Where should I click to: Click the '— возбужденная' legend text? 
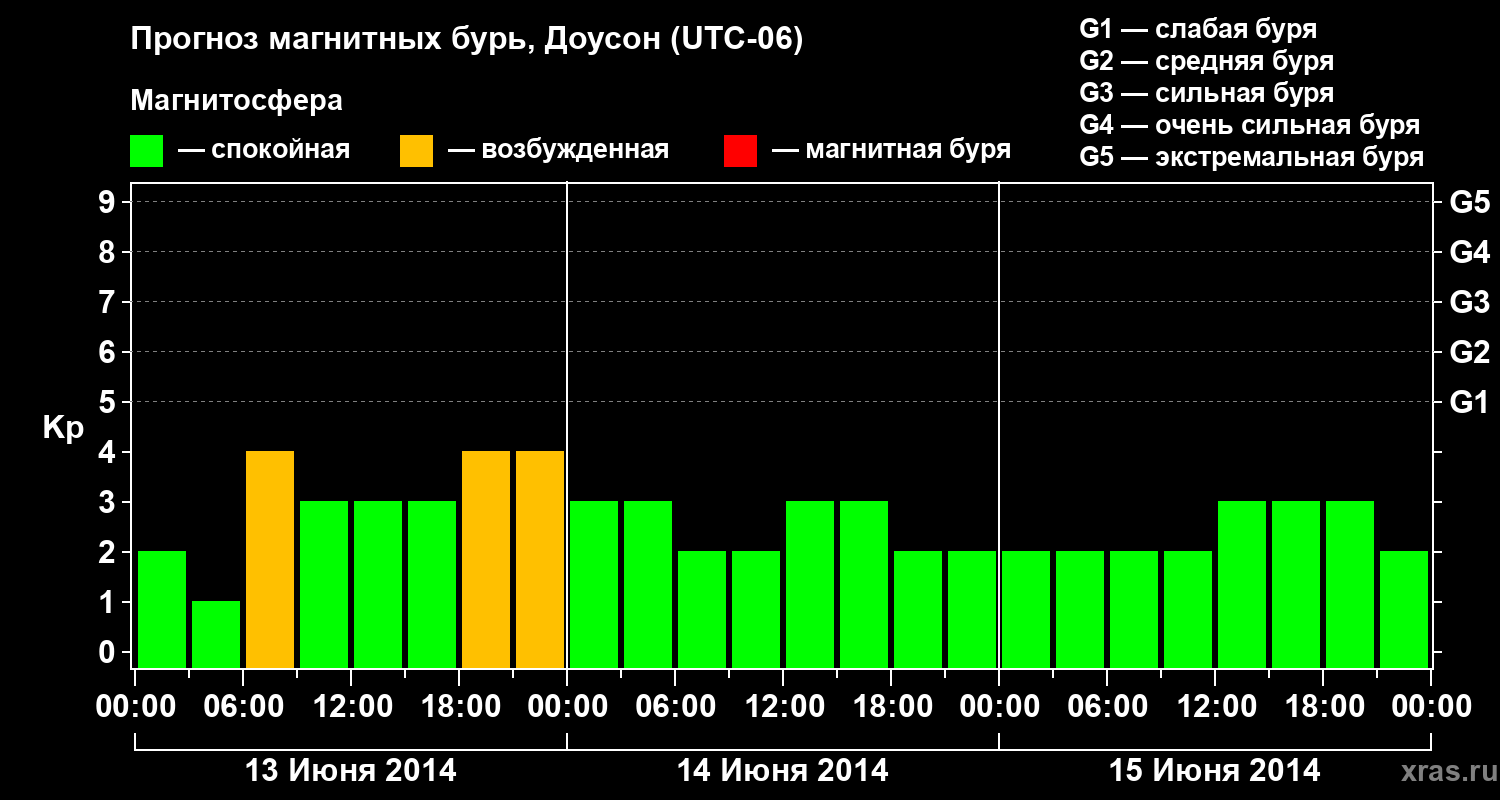click(x=558, y=150)
